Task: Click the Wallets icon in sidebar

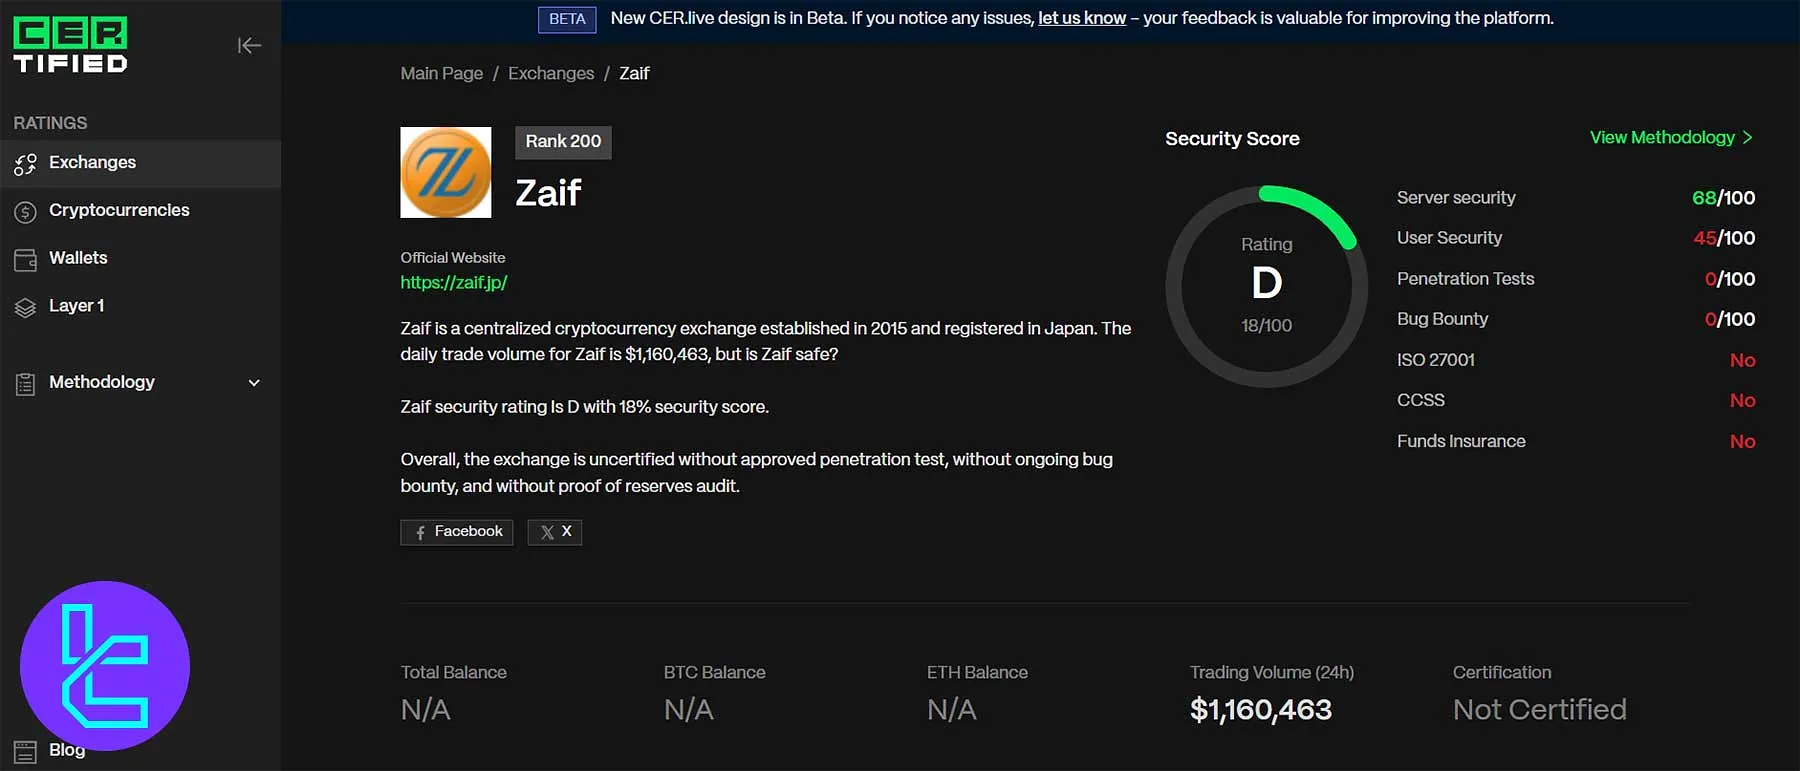Action: click(x=25, y=259)
